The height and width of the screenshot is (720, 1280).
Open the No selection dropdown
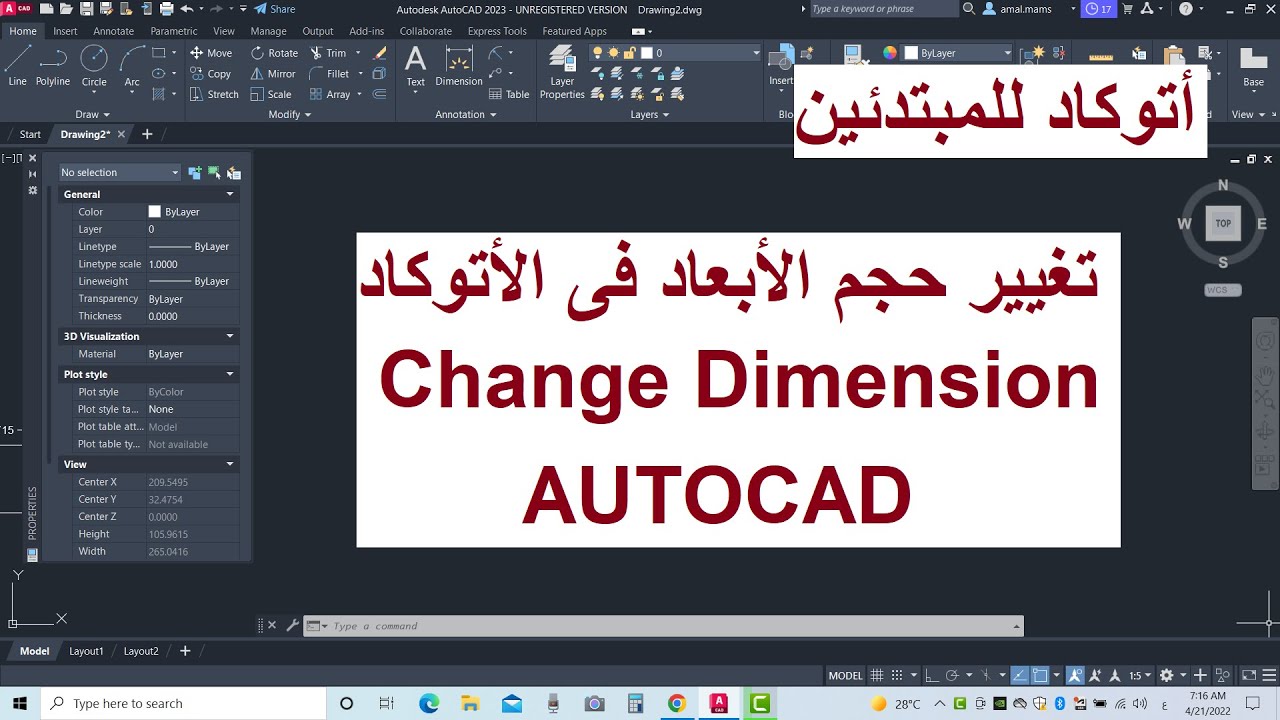(x=119, y=173)
